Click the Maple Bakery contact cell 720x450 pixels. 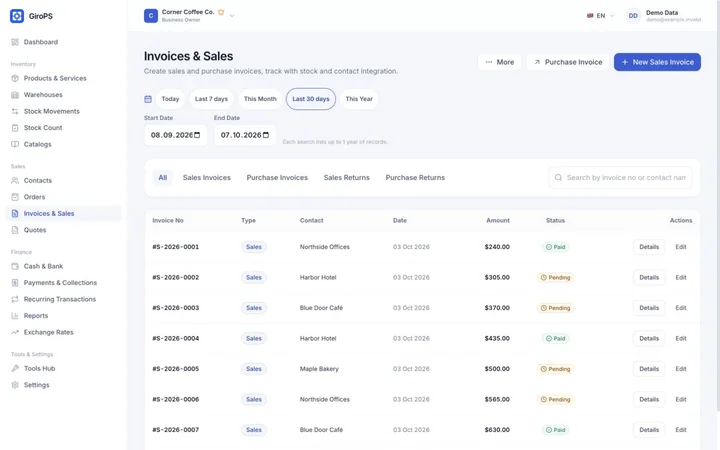click(x=319, y=369)
